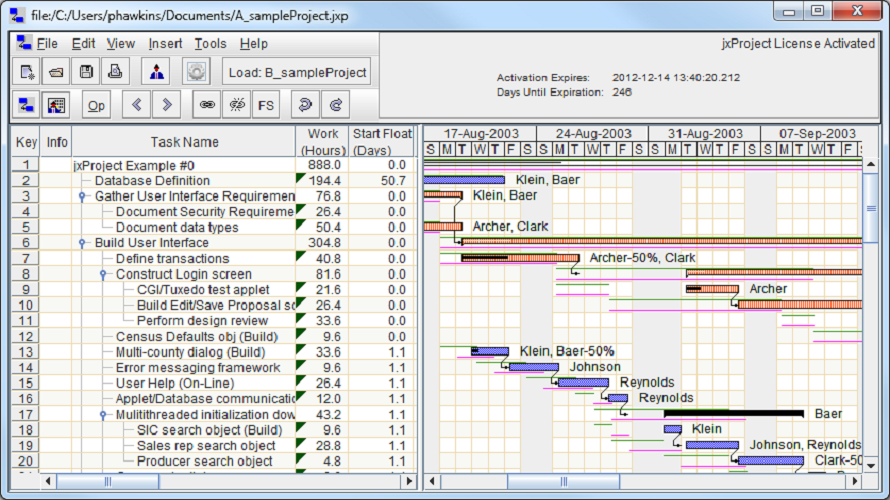Collapse Multithreaded initialization download subtree

[x=103, y=415]
